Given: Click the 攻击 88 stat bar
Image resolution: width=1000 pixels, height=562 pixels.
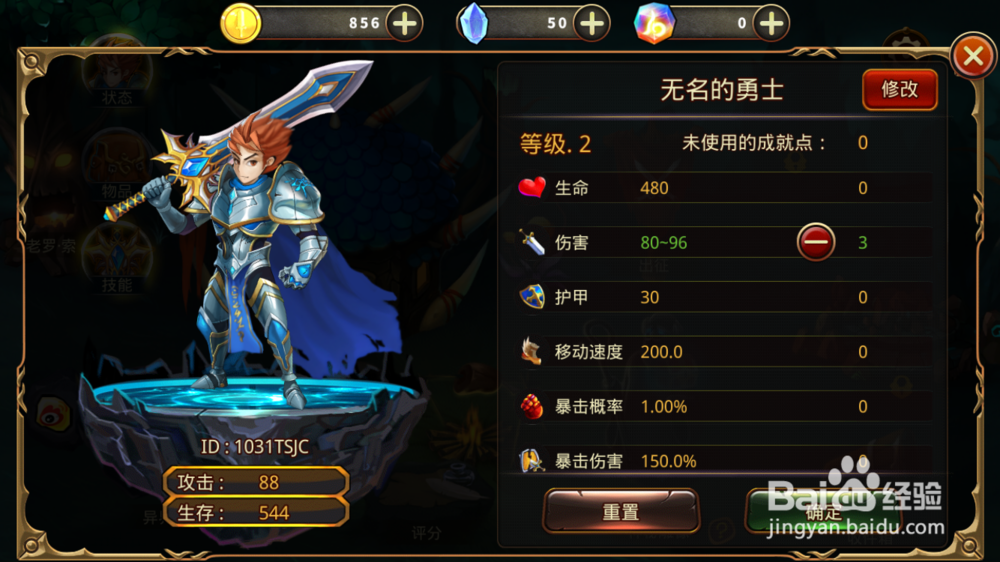Looking at the screenshot, I should (256, 482).
